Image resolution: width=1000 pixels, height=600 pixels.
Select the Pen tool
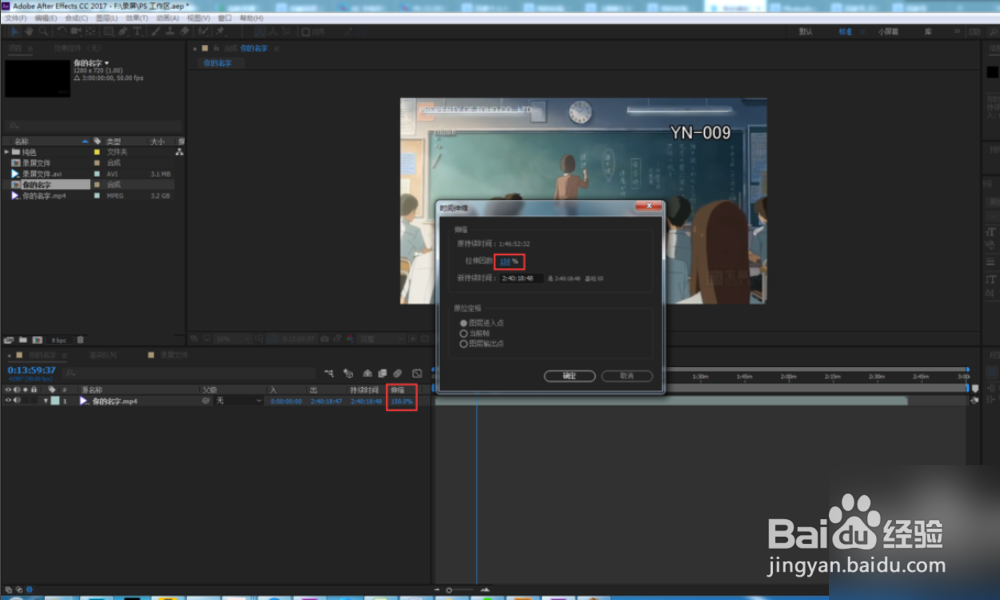[x=123, y=31]
